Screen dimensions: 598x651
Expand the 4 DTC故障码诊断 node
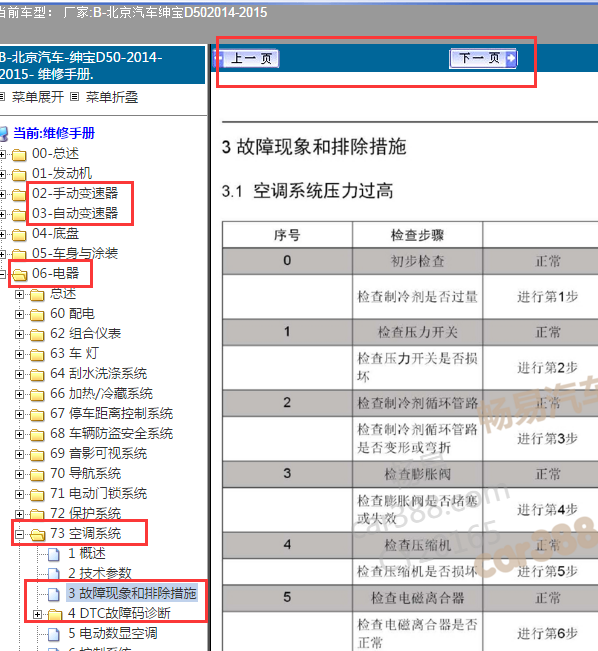[37, 614]
